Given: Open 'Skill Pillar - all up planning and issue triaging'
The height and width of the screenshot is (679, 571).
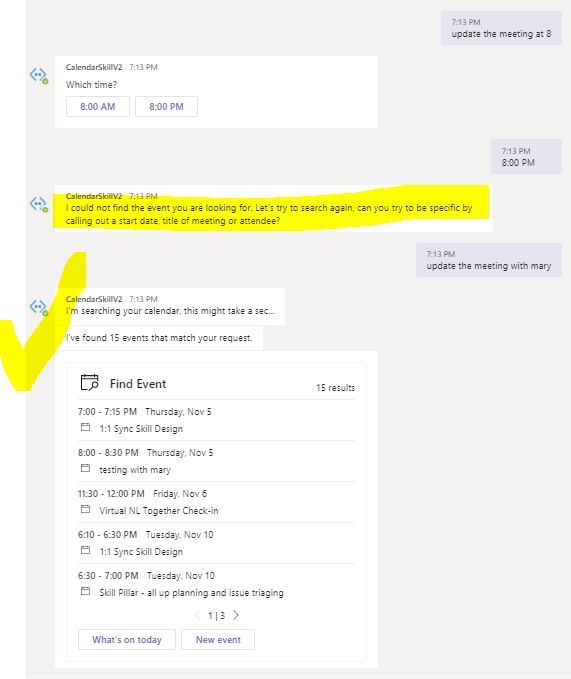Looking at the screenshot, I should click(x=191, y=593).
